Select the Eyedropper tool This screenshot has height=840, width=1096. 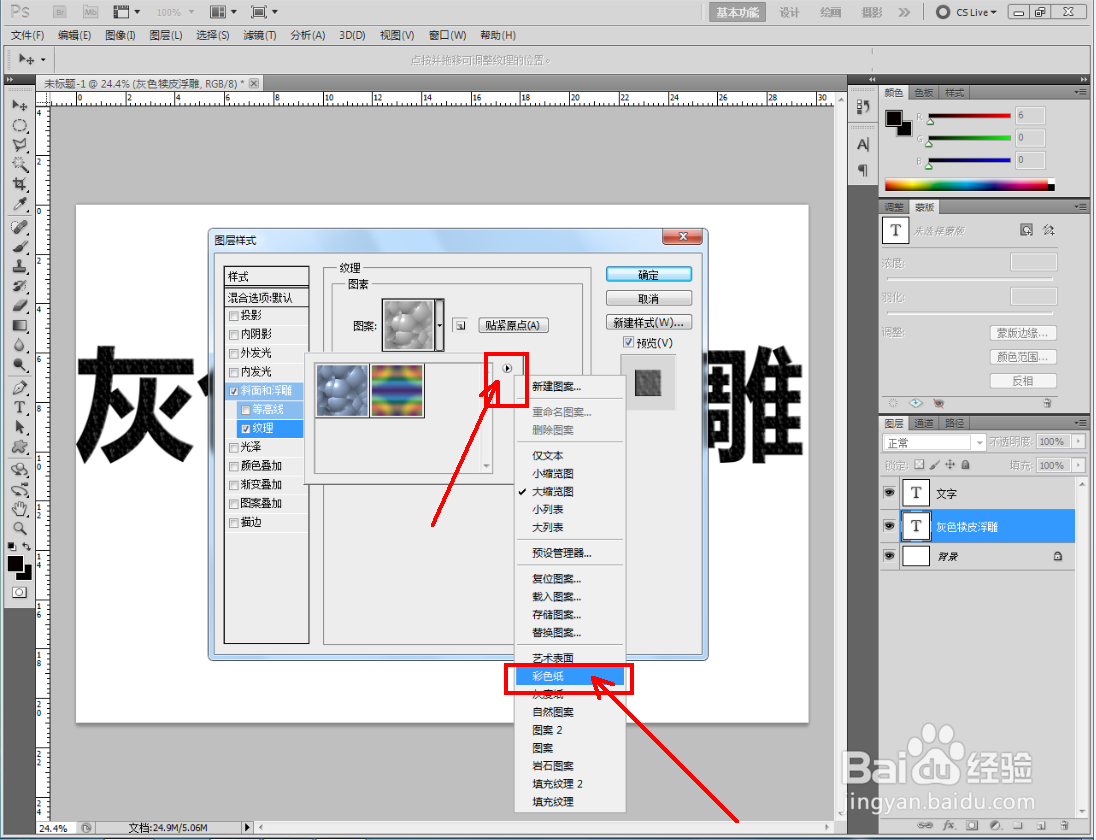click(x=20, y=204)
